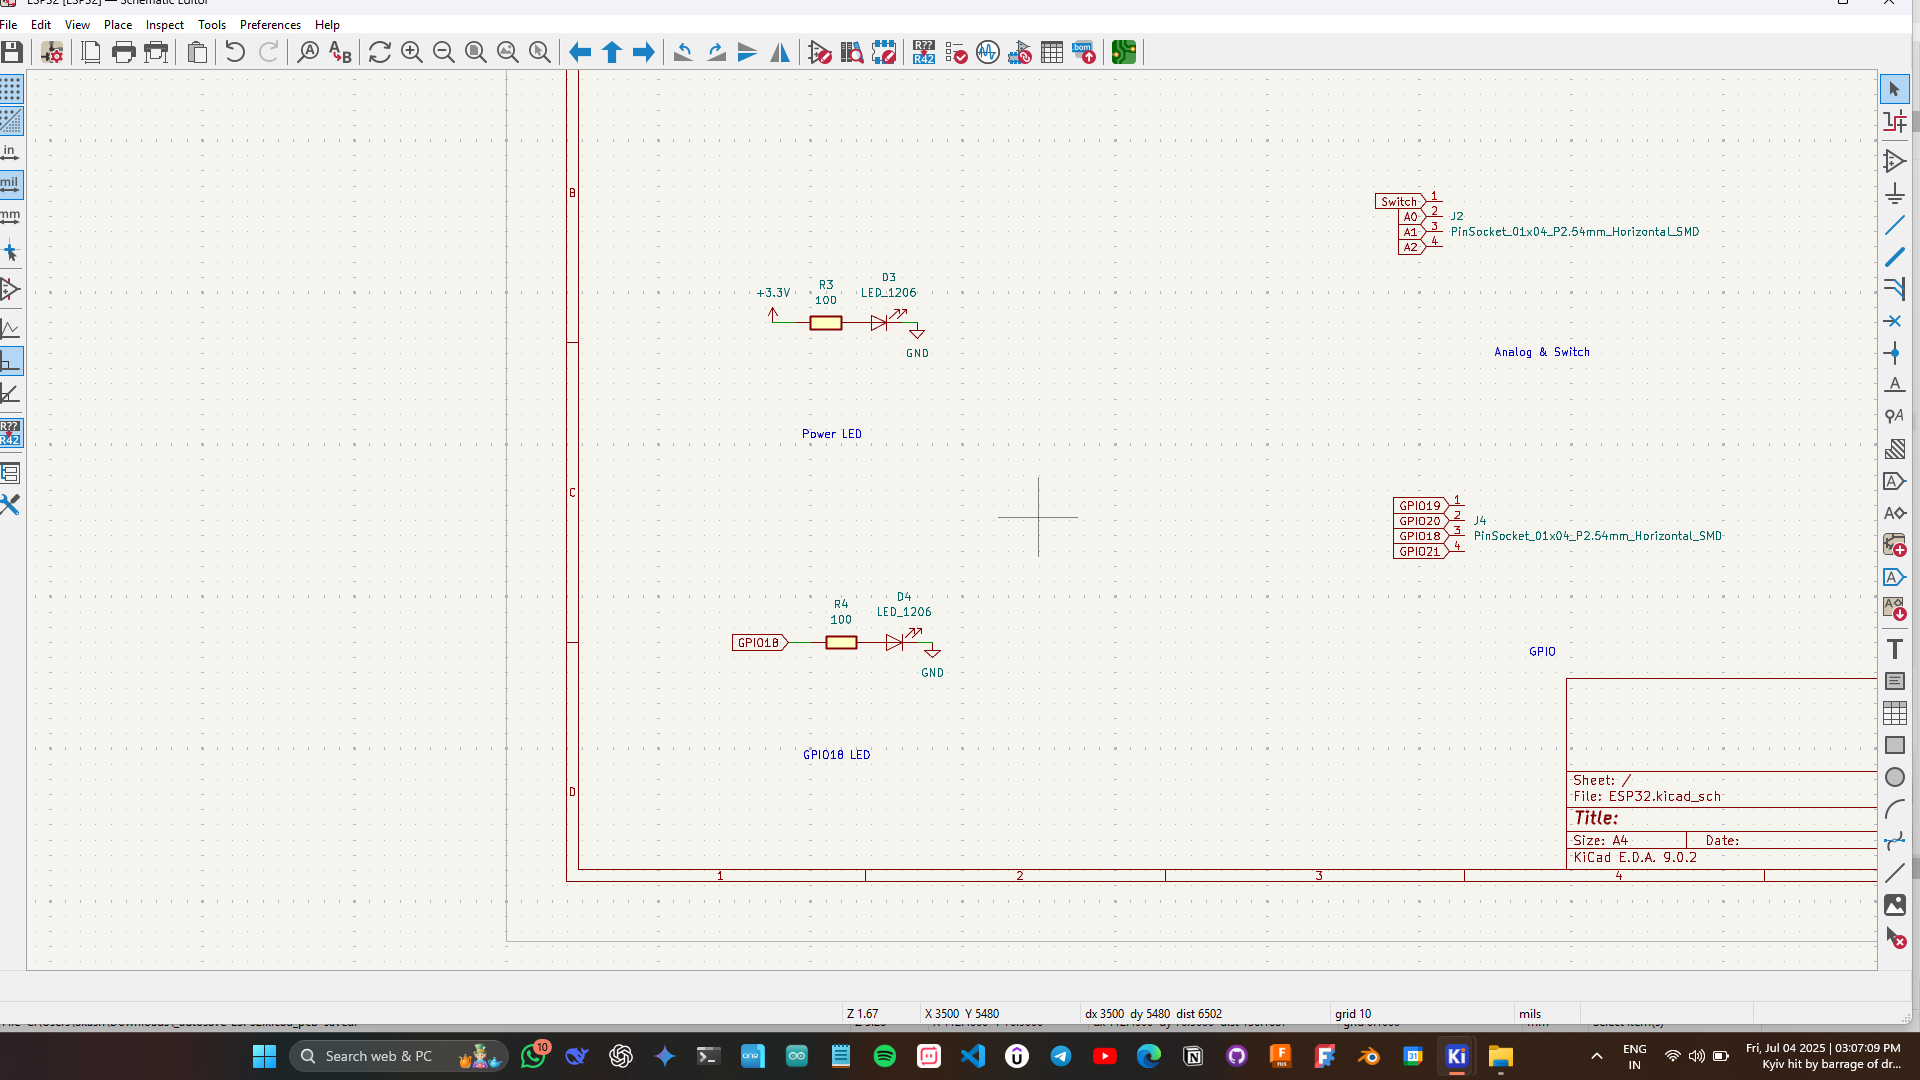Open Spotify from the taskbar
This screenshot has height=1080, width=1920.
click(885, 1056)
